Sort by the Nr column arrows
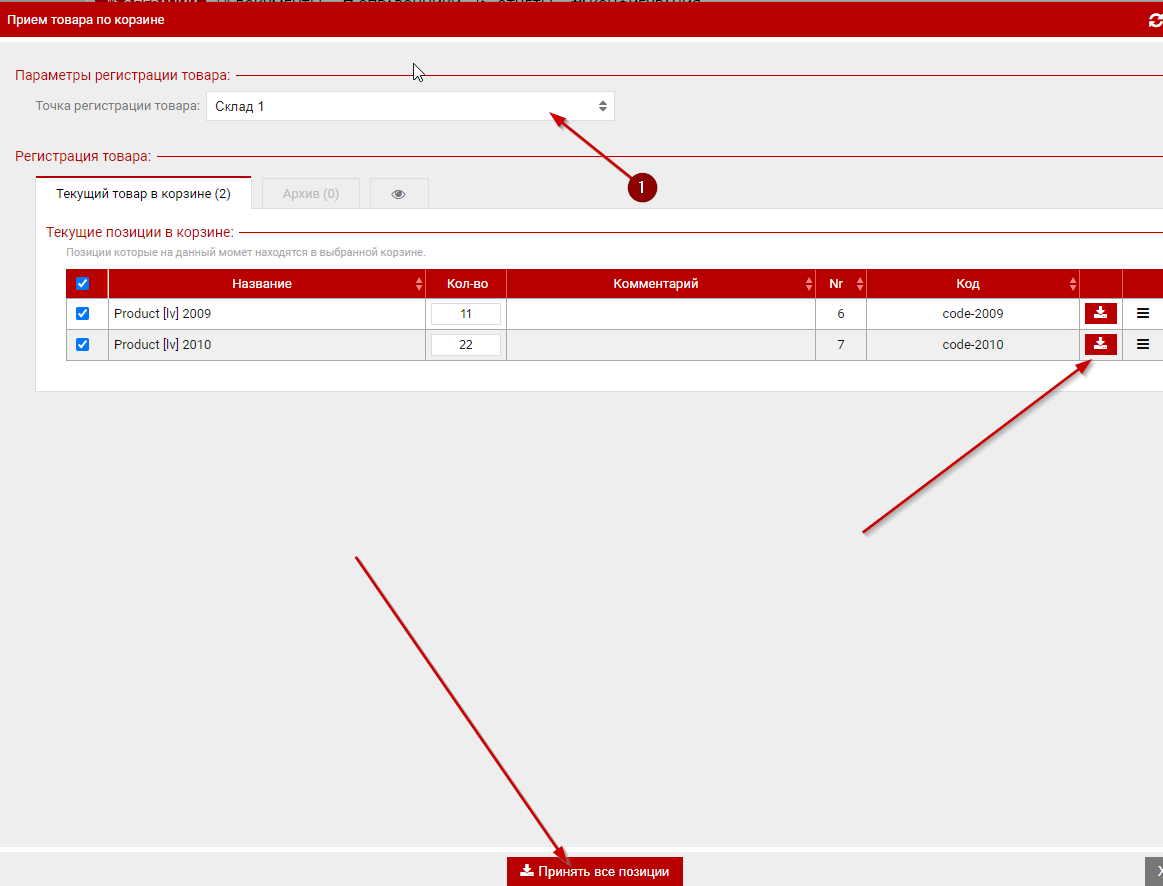1163x886 pixels. point(860,284)
